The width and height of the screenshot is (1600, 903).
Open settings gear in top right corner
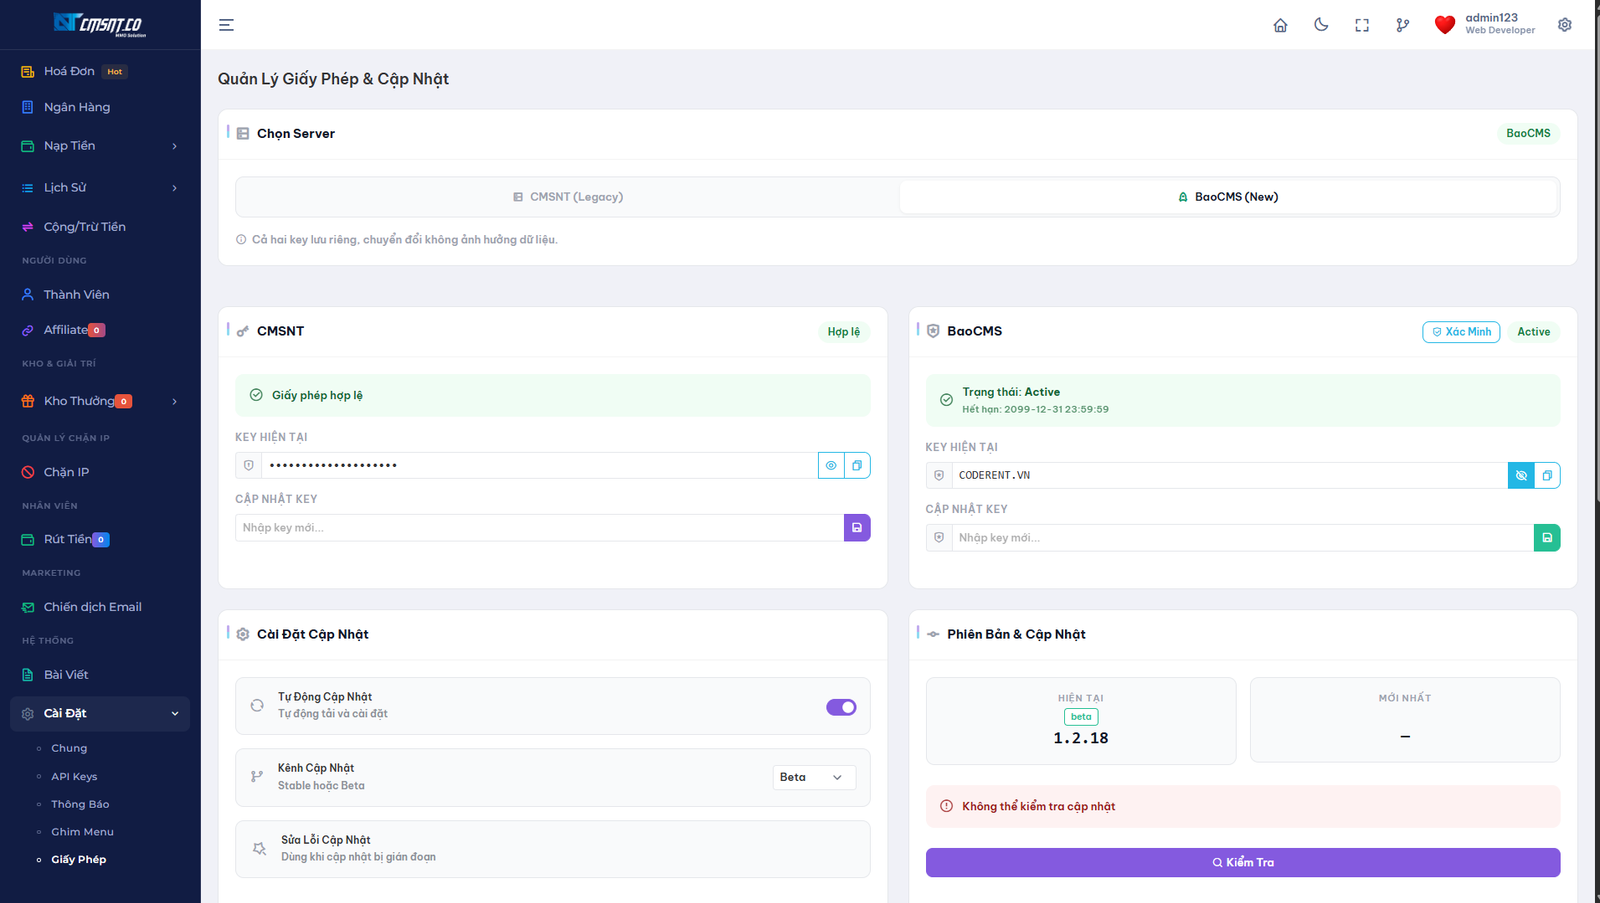coord(1565,25)
